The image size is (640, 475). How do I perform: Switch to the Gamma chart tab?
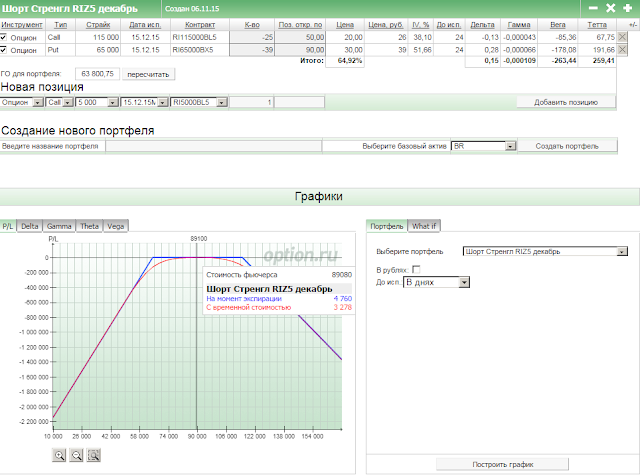[x=59, y=226]
